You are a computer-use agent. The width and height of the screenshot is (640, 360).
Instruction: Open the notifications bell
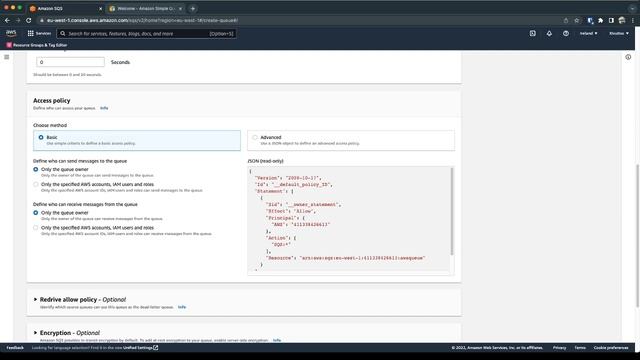coord(549,33)
